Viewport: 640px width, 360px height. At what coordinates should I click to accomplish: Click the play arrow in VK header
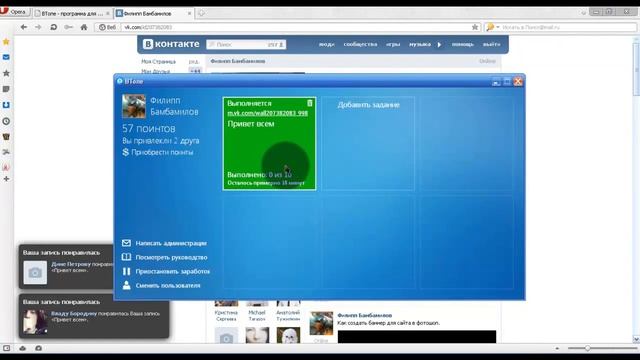pos(439,44)
